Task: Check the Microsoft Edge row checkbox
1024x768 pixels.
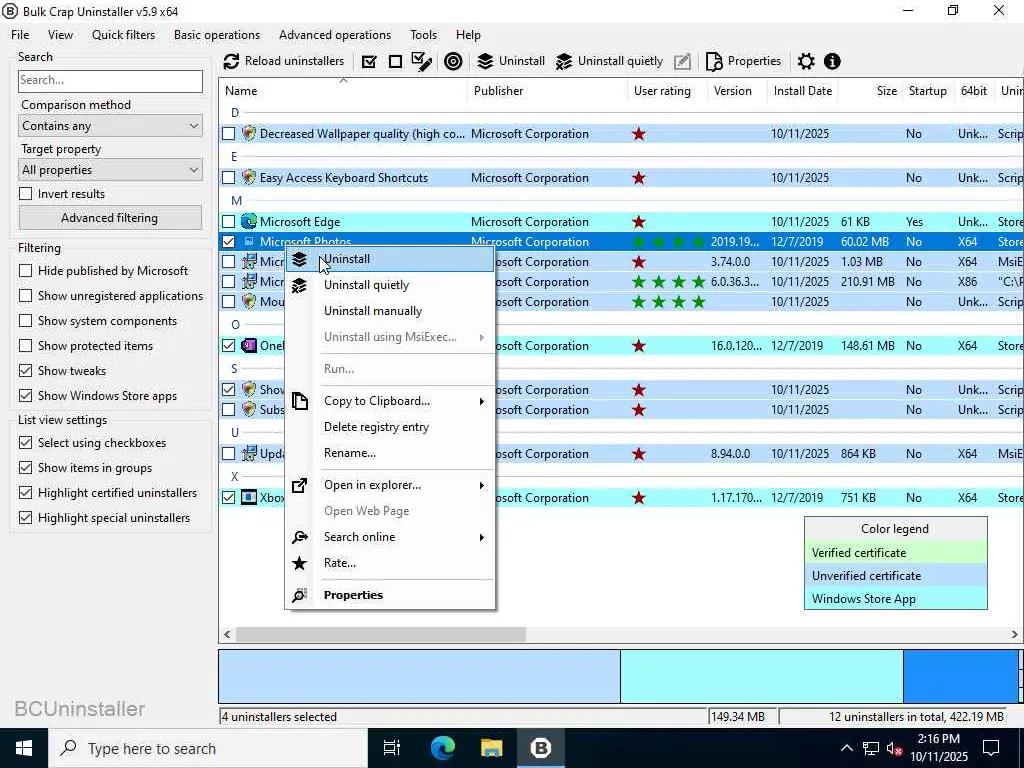Action: [x=229, y=222]
